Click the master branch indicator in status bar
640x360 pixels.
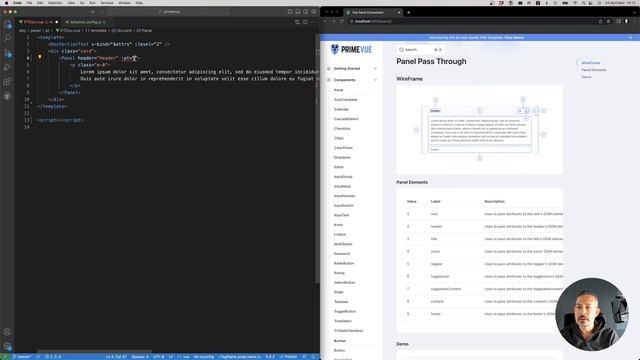click(22, 357)
